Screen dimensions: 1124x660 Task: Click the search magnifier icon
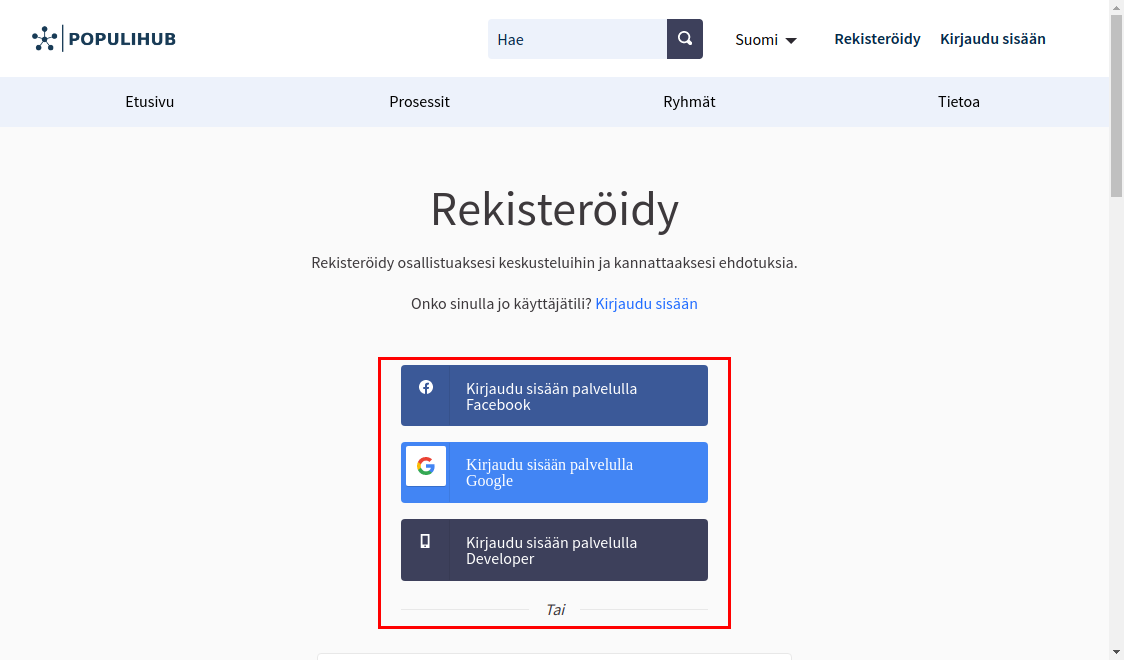(684, 38)
